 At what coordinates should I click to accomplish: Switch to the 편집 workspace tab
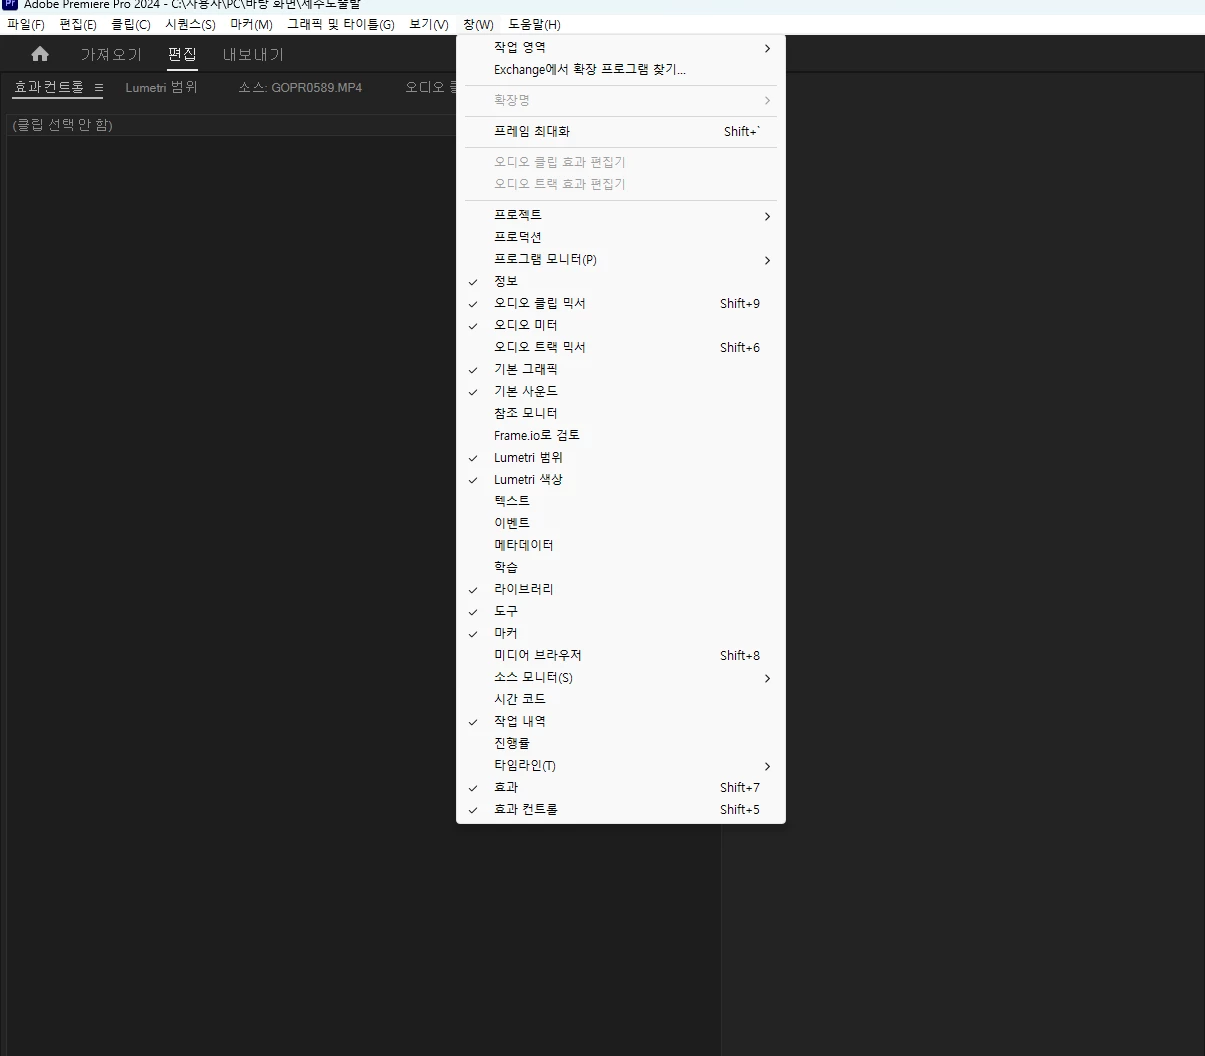pos(182,54)
